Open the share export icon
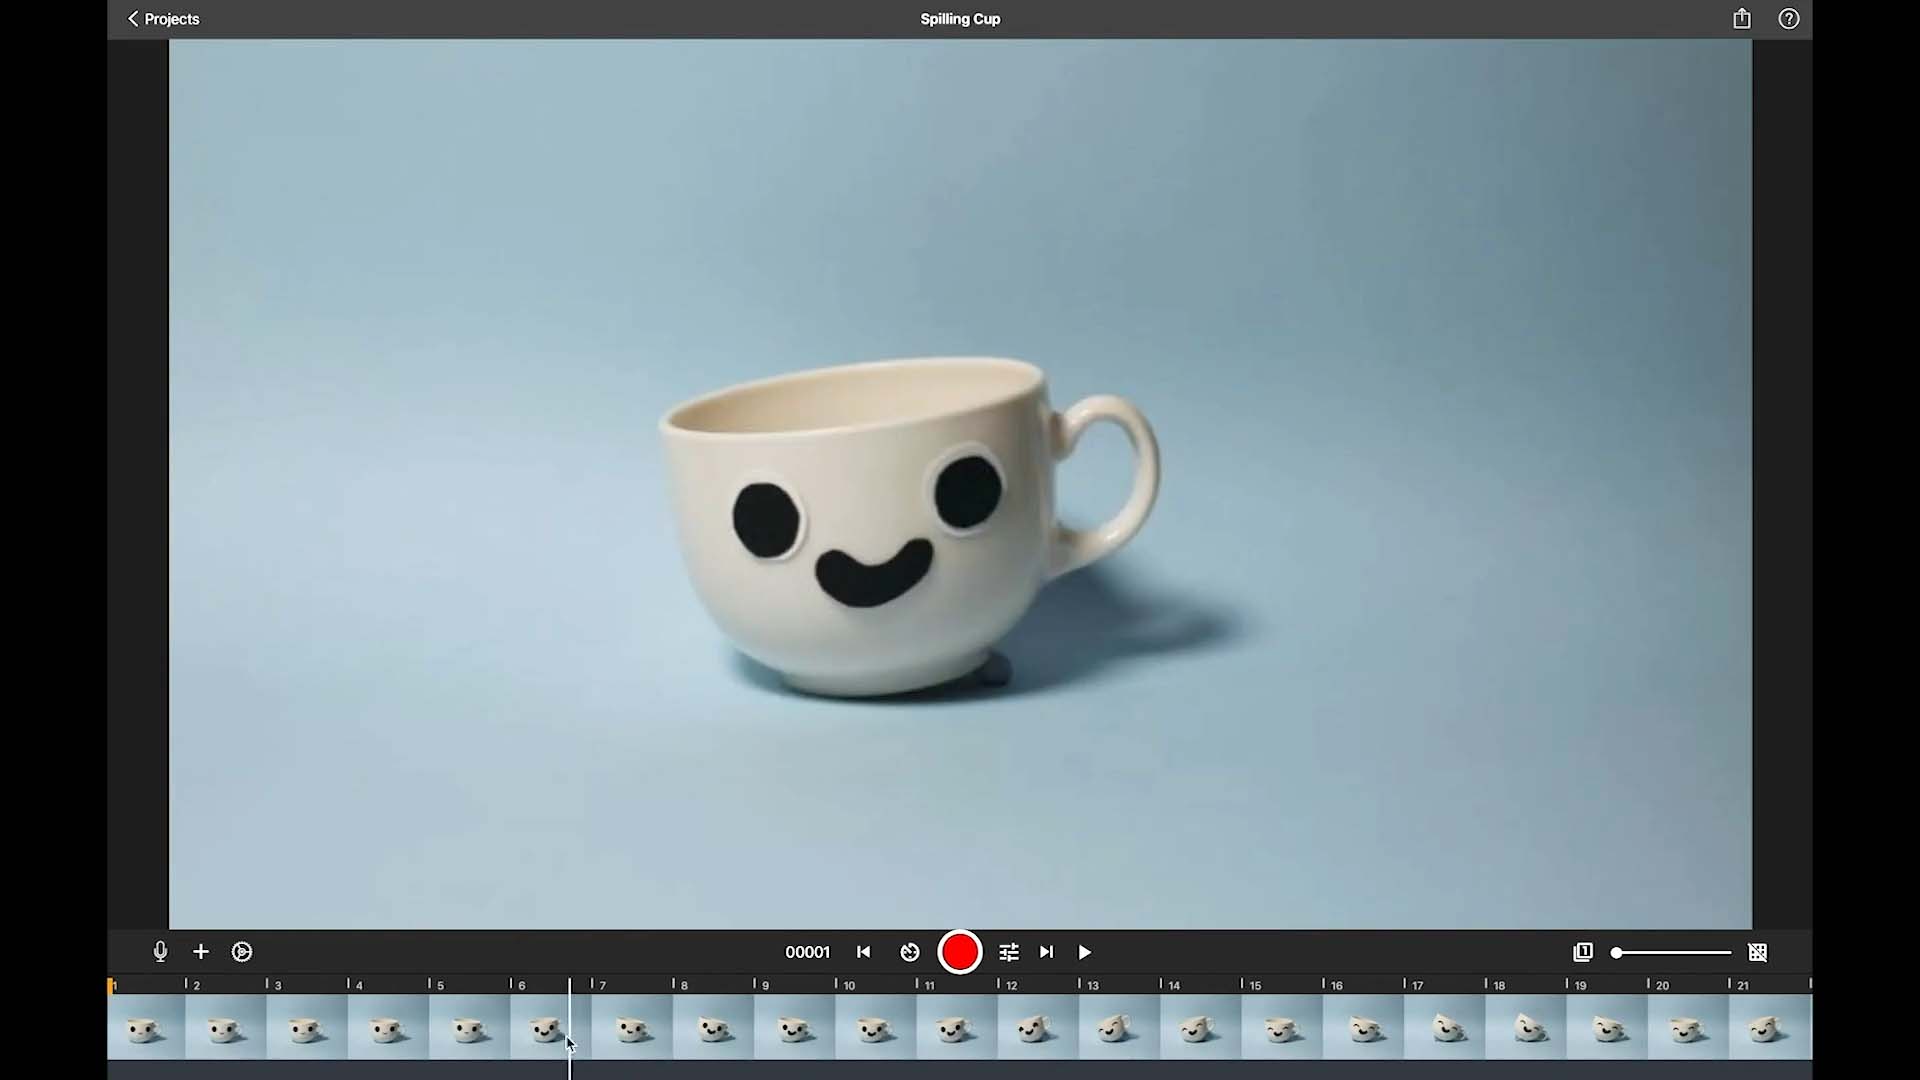Screen dimensions: 1920x1080 tap(1742, 19)
